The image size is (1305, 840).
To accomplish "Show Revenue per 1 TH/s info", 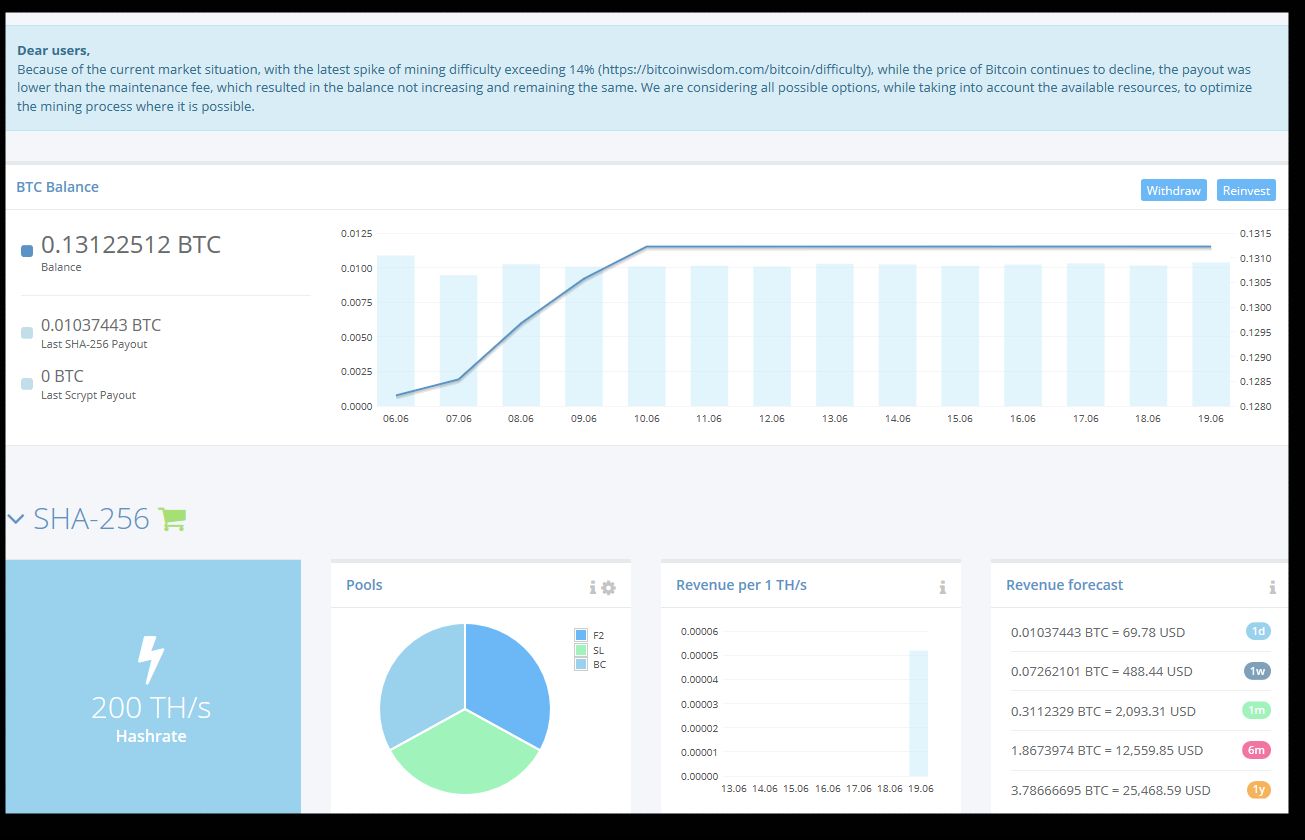I will 942,587.
